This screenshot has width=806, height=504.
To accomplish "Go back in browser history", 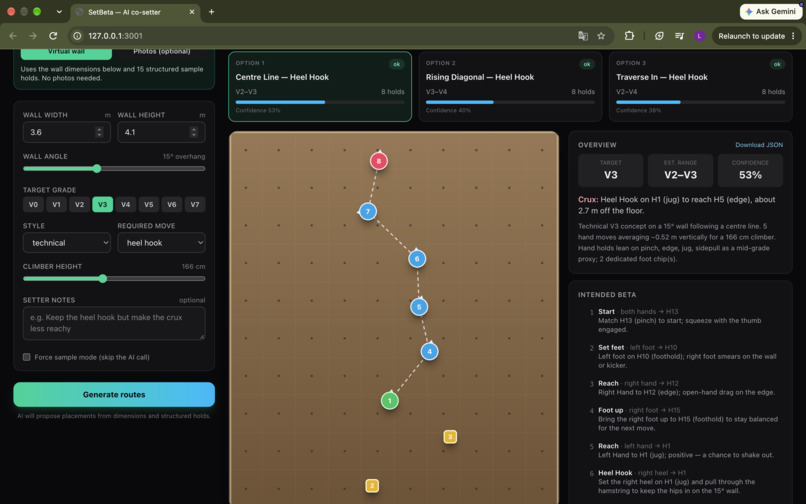I will tap(13, 35).
